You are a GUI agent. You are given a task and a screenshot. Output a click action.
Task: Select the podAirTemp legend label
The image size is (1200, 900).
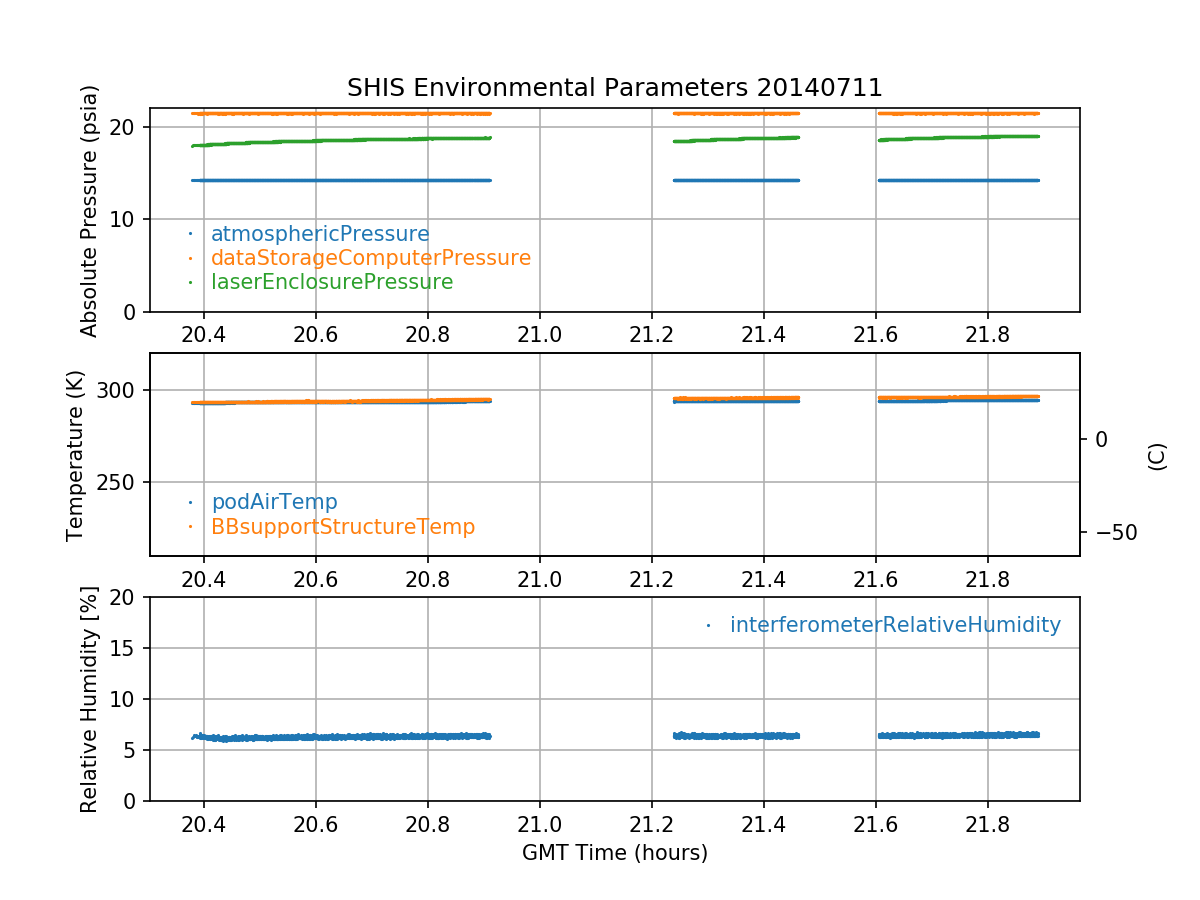(274, 502)
